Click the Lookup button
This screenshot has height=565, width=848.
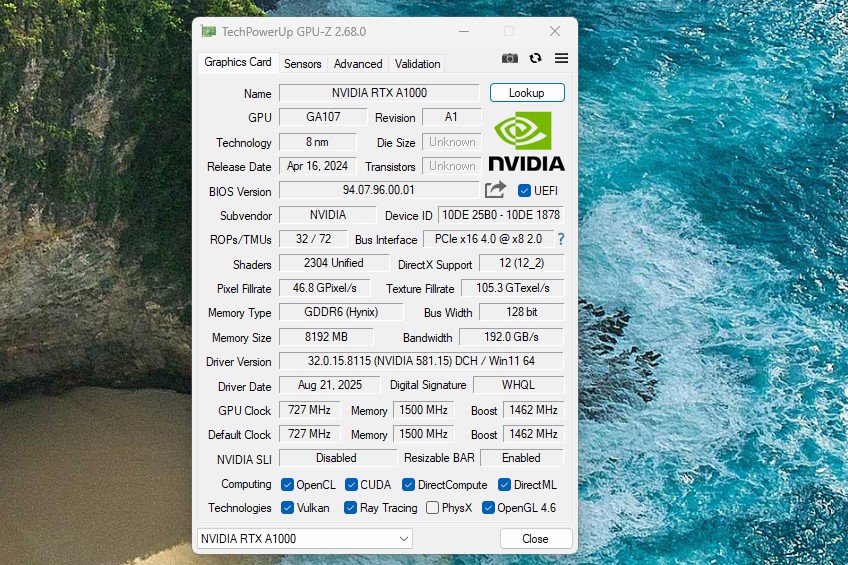pyautogui.click(x=527, y=93)
